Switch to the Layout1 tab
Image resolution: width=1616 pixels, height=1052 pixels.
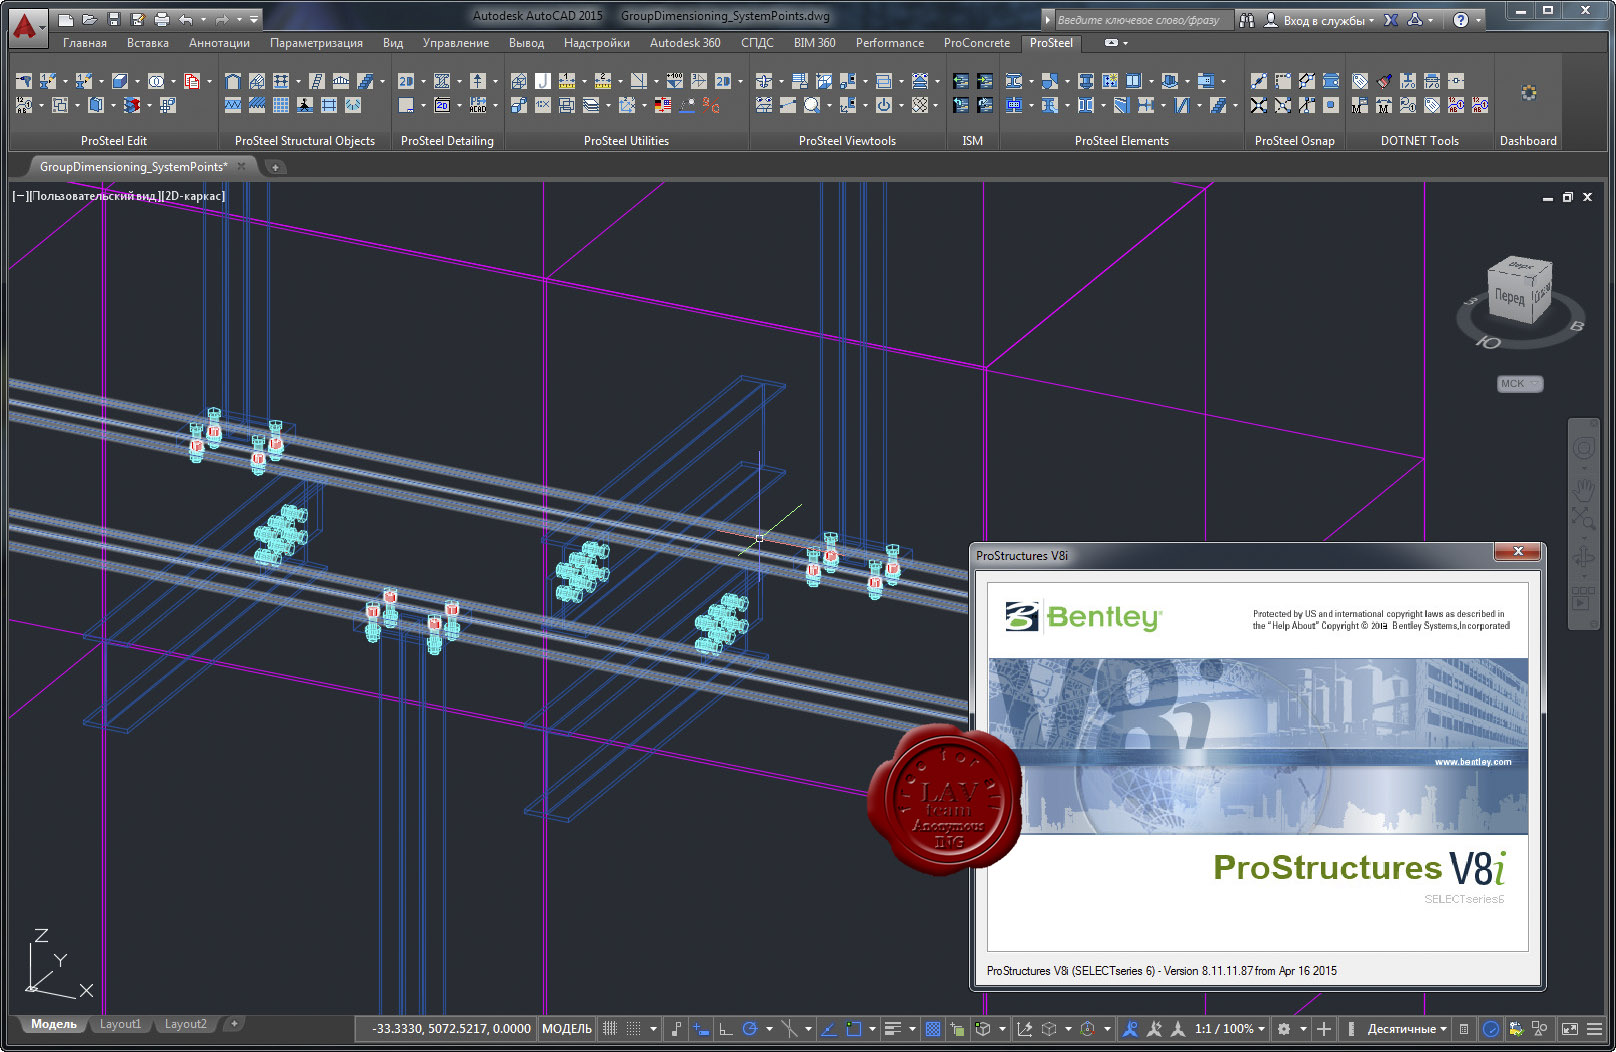pyautogui.click(x=120, y=1024)
